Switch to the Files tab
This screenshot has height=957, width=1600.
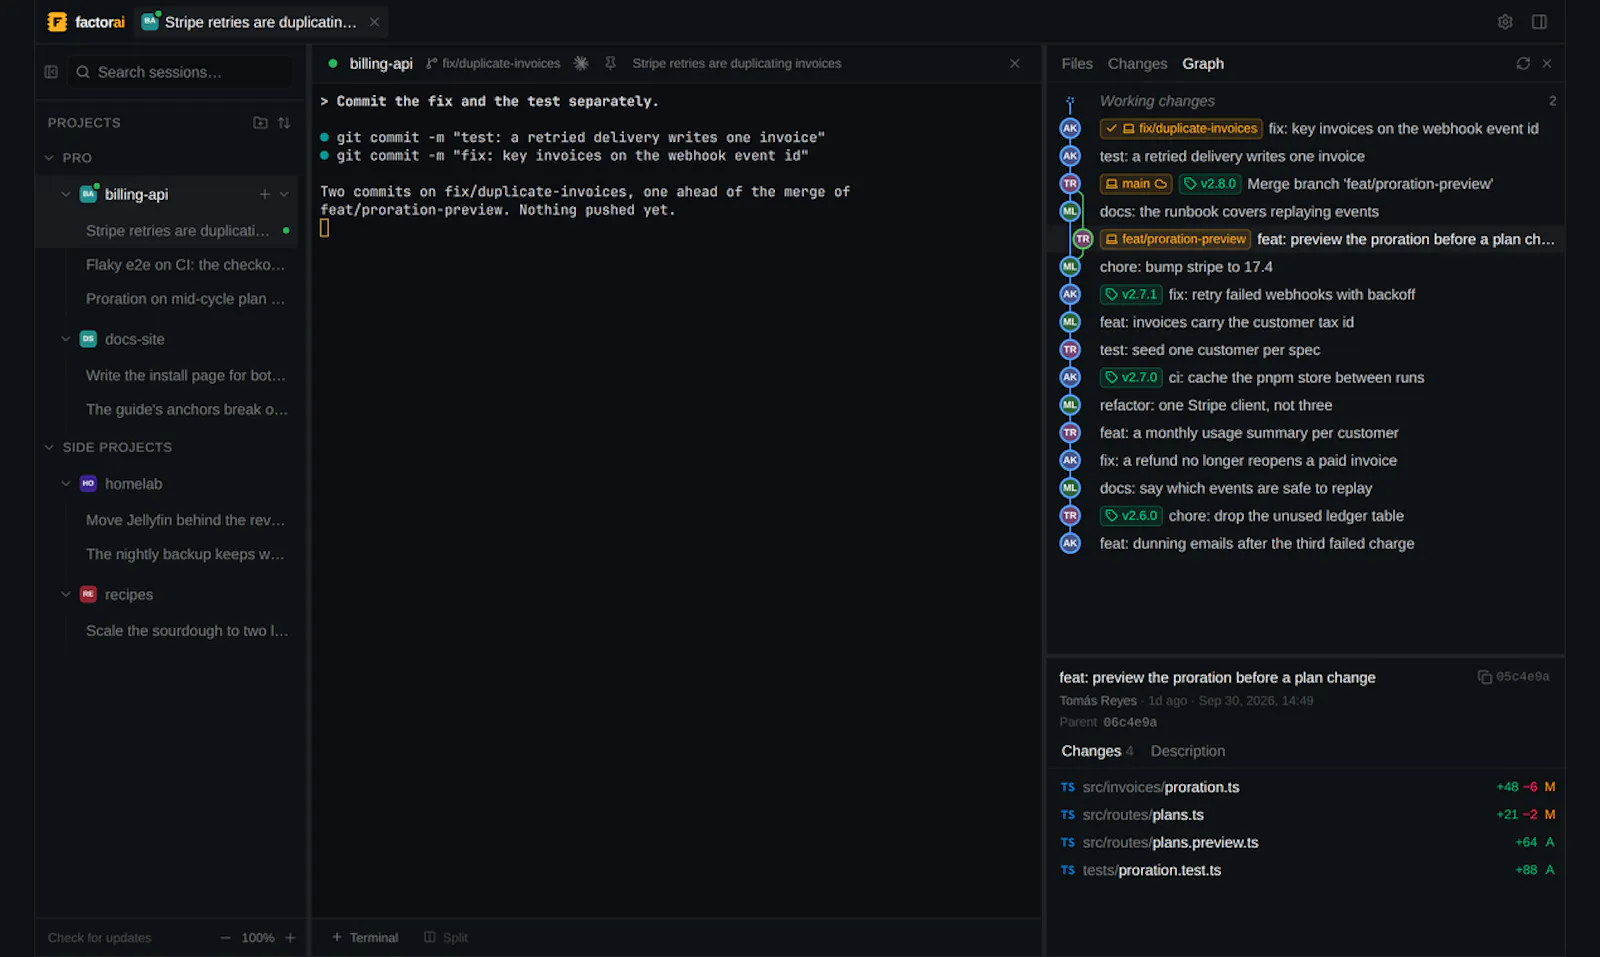click(1077, 63)
